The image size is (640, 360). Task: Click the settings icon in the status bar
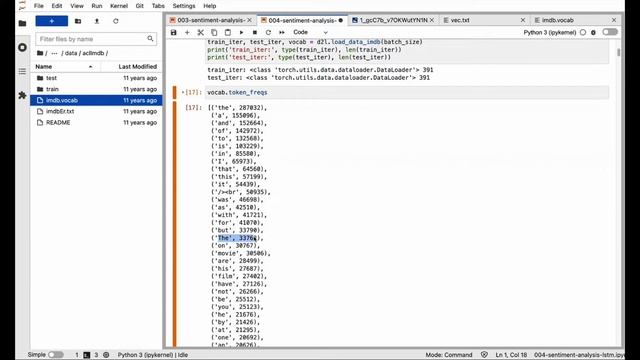pos(106,355)
